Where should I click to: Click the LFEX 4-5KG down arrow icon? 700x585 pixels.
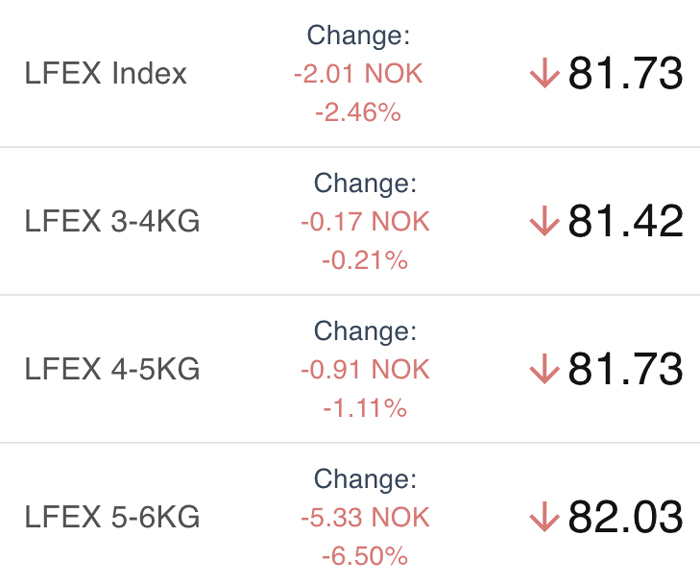coord(545,369)
